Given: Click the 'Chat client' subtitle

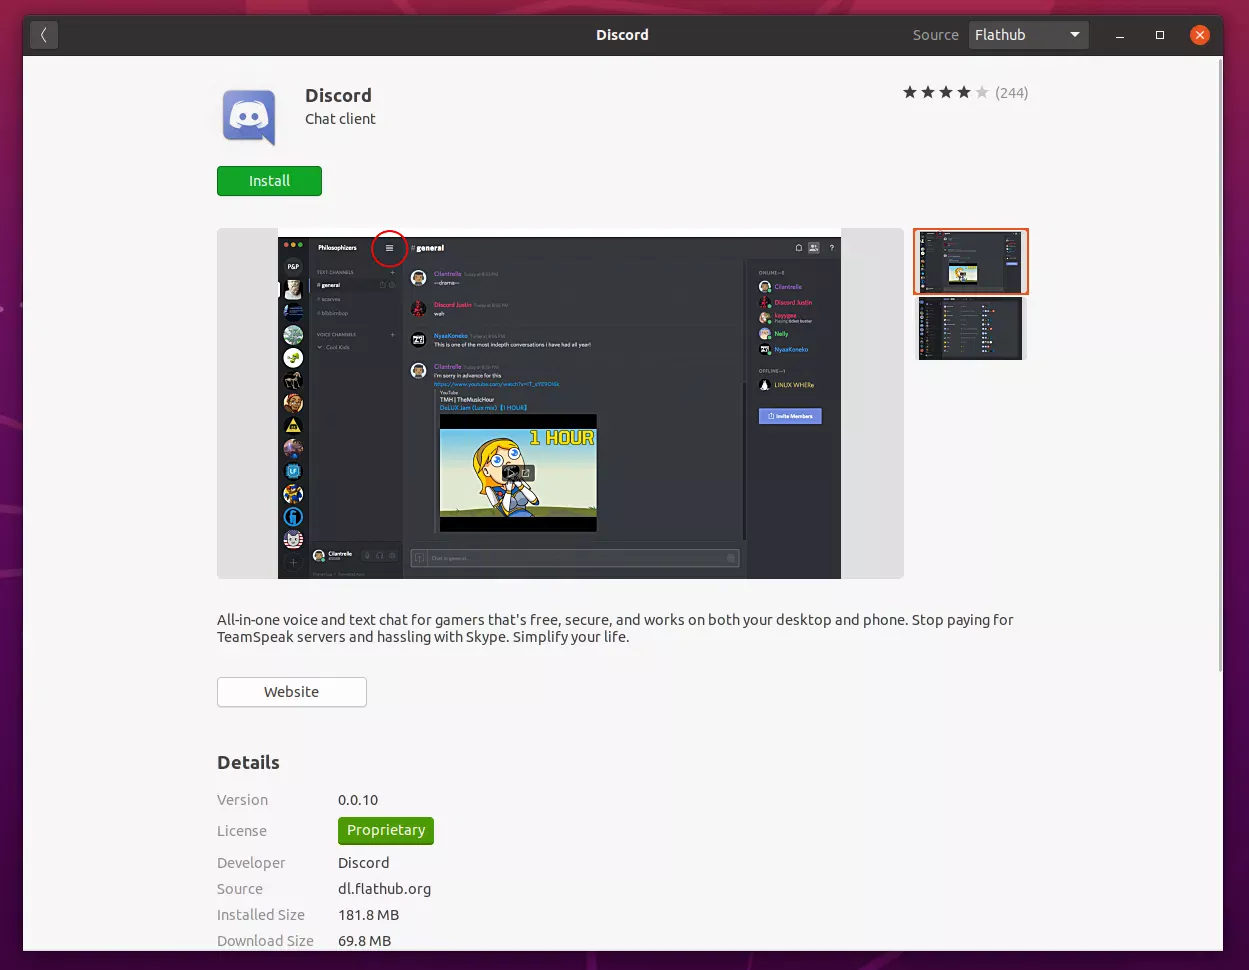Looking at the screenshot, I should [340, 119].
